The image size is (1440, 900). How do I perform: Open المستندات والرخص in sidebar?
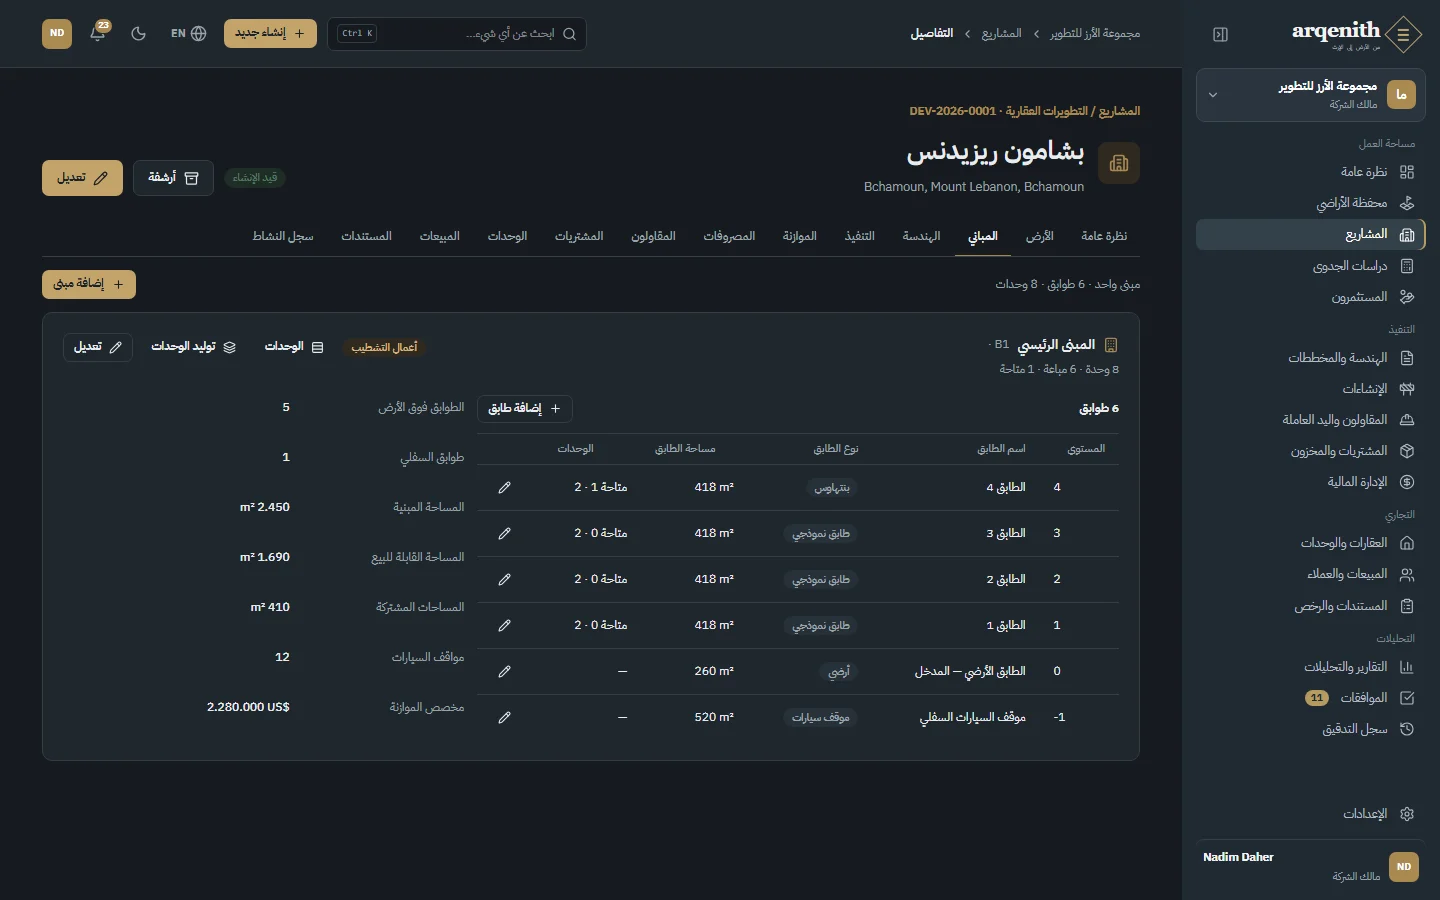point(1311,606)
